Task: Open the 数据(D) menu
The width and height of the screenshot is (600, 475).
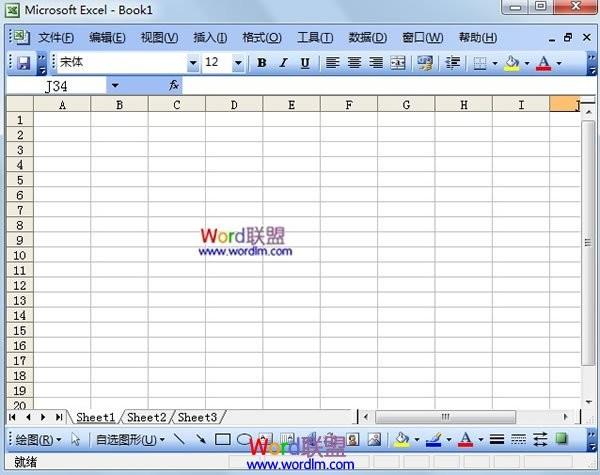Action: [x=368, y=38]
